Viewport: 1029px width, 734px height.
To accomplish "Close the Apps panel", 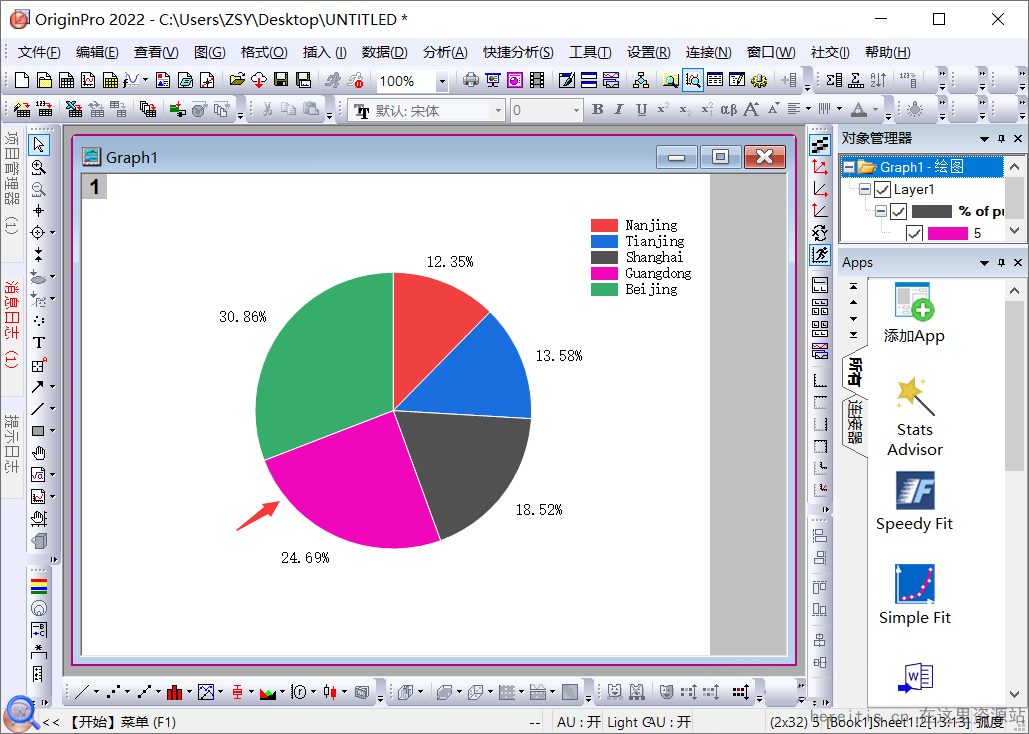I will (1018, 263).
